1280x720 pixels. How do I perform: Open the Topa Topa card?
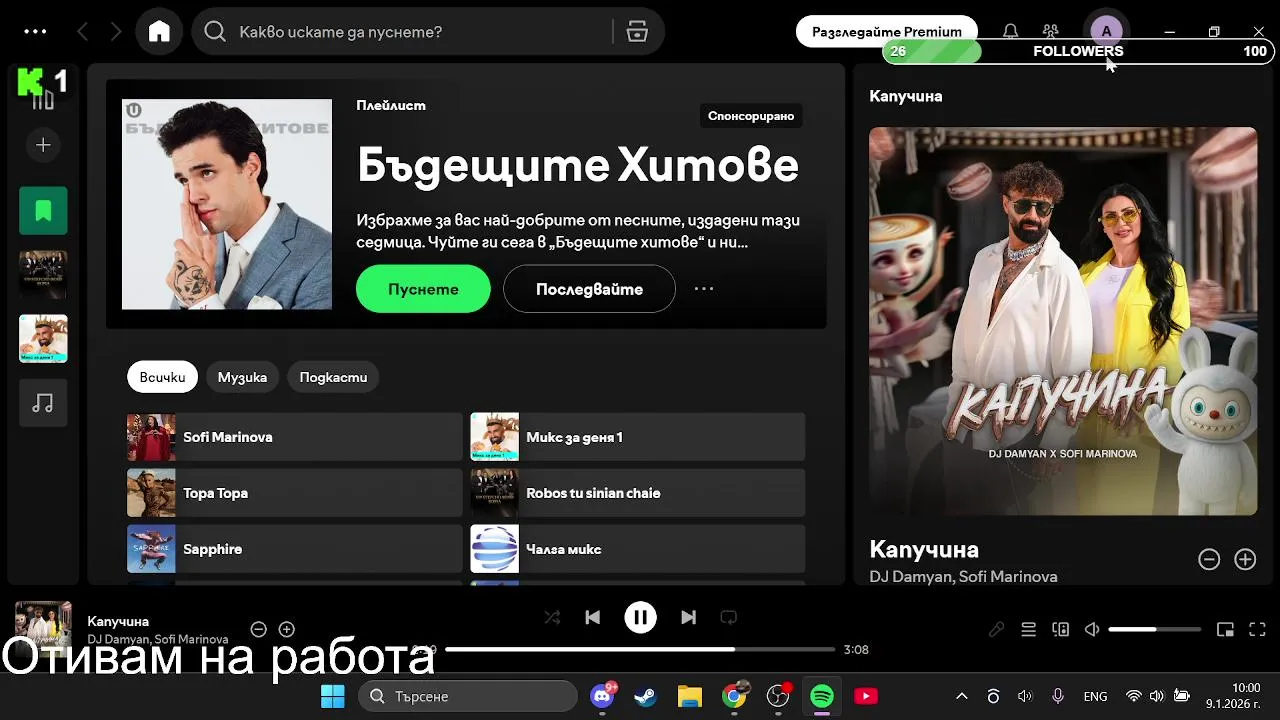(x=295, y=493)
